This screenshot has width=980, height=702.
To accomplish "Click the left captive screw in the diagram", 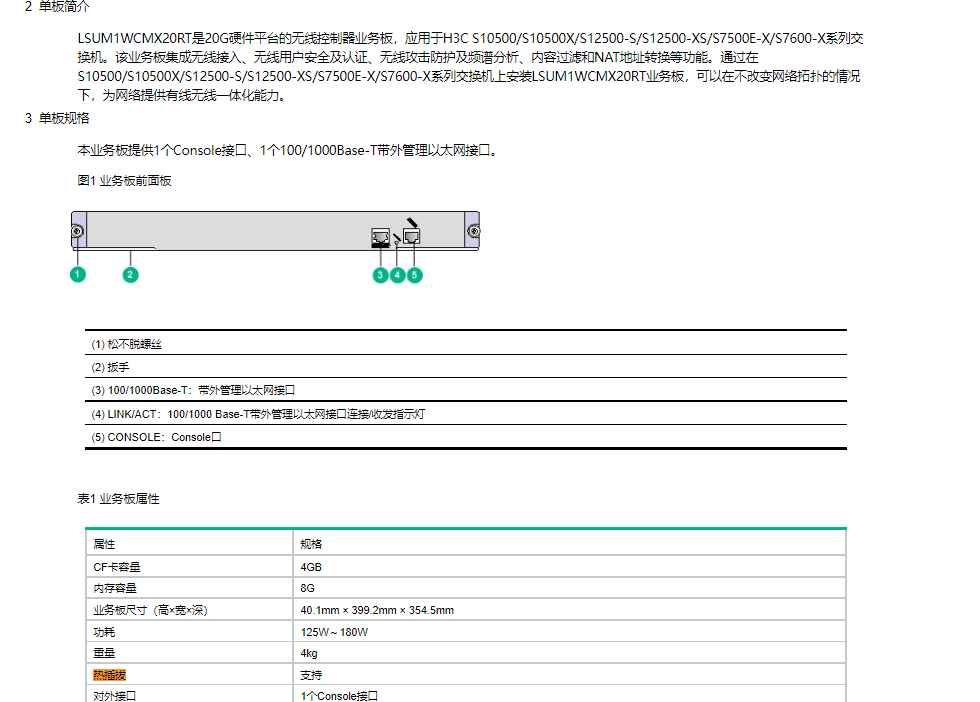I will click(x=77, y=231).
